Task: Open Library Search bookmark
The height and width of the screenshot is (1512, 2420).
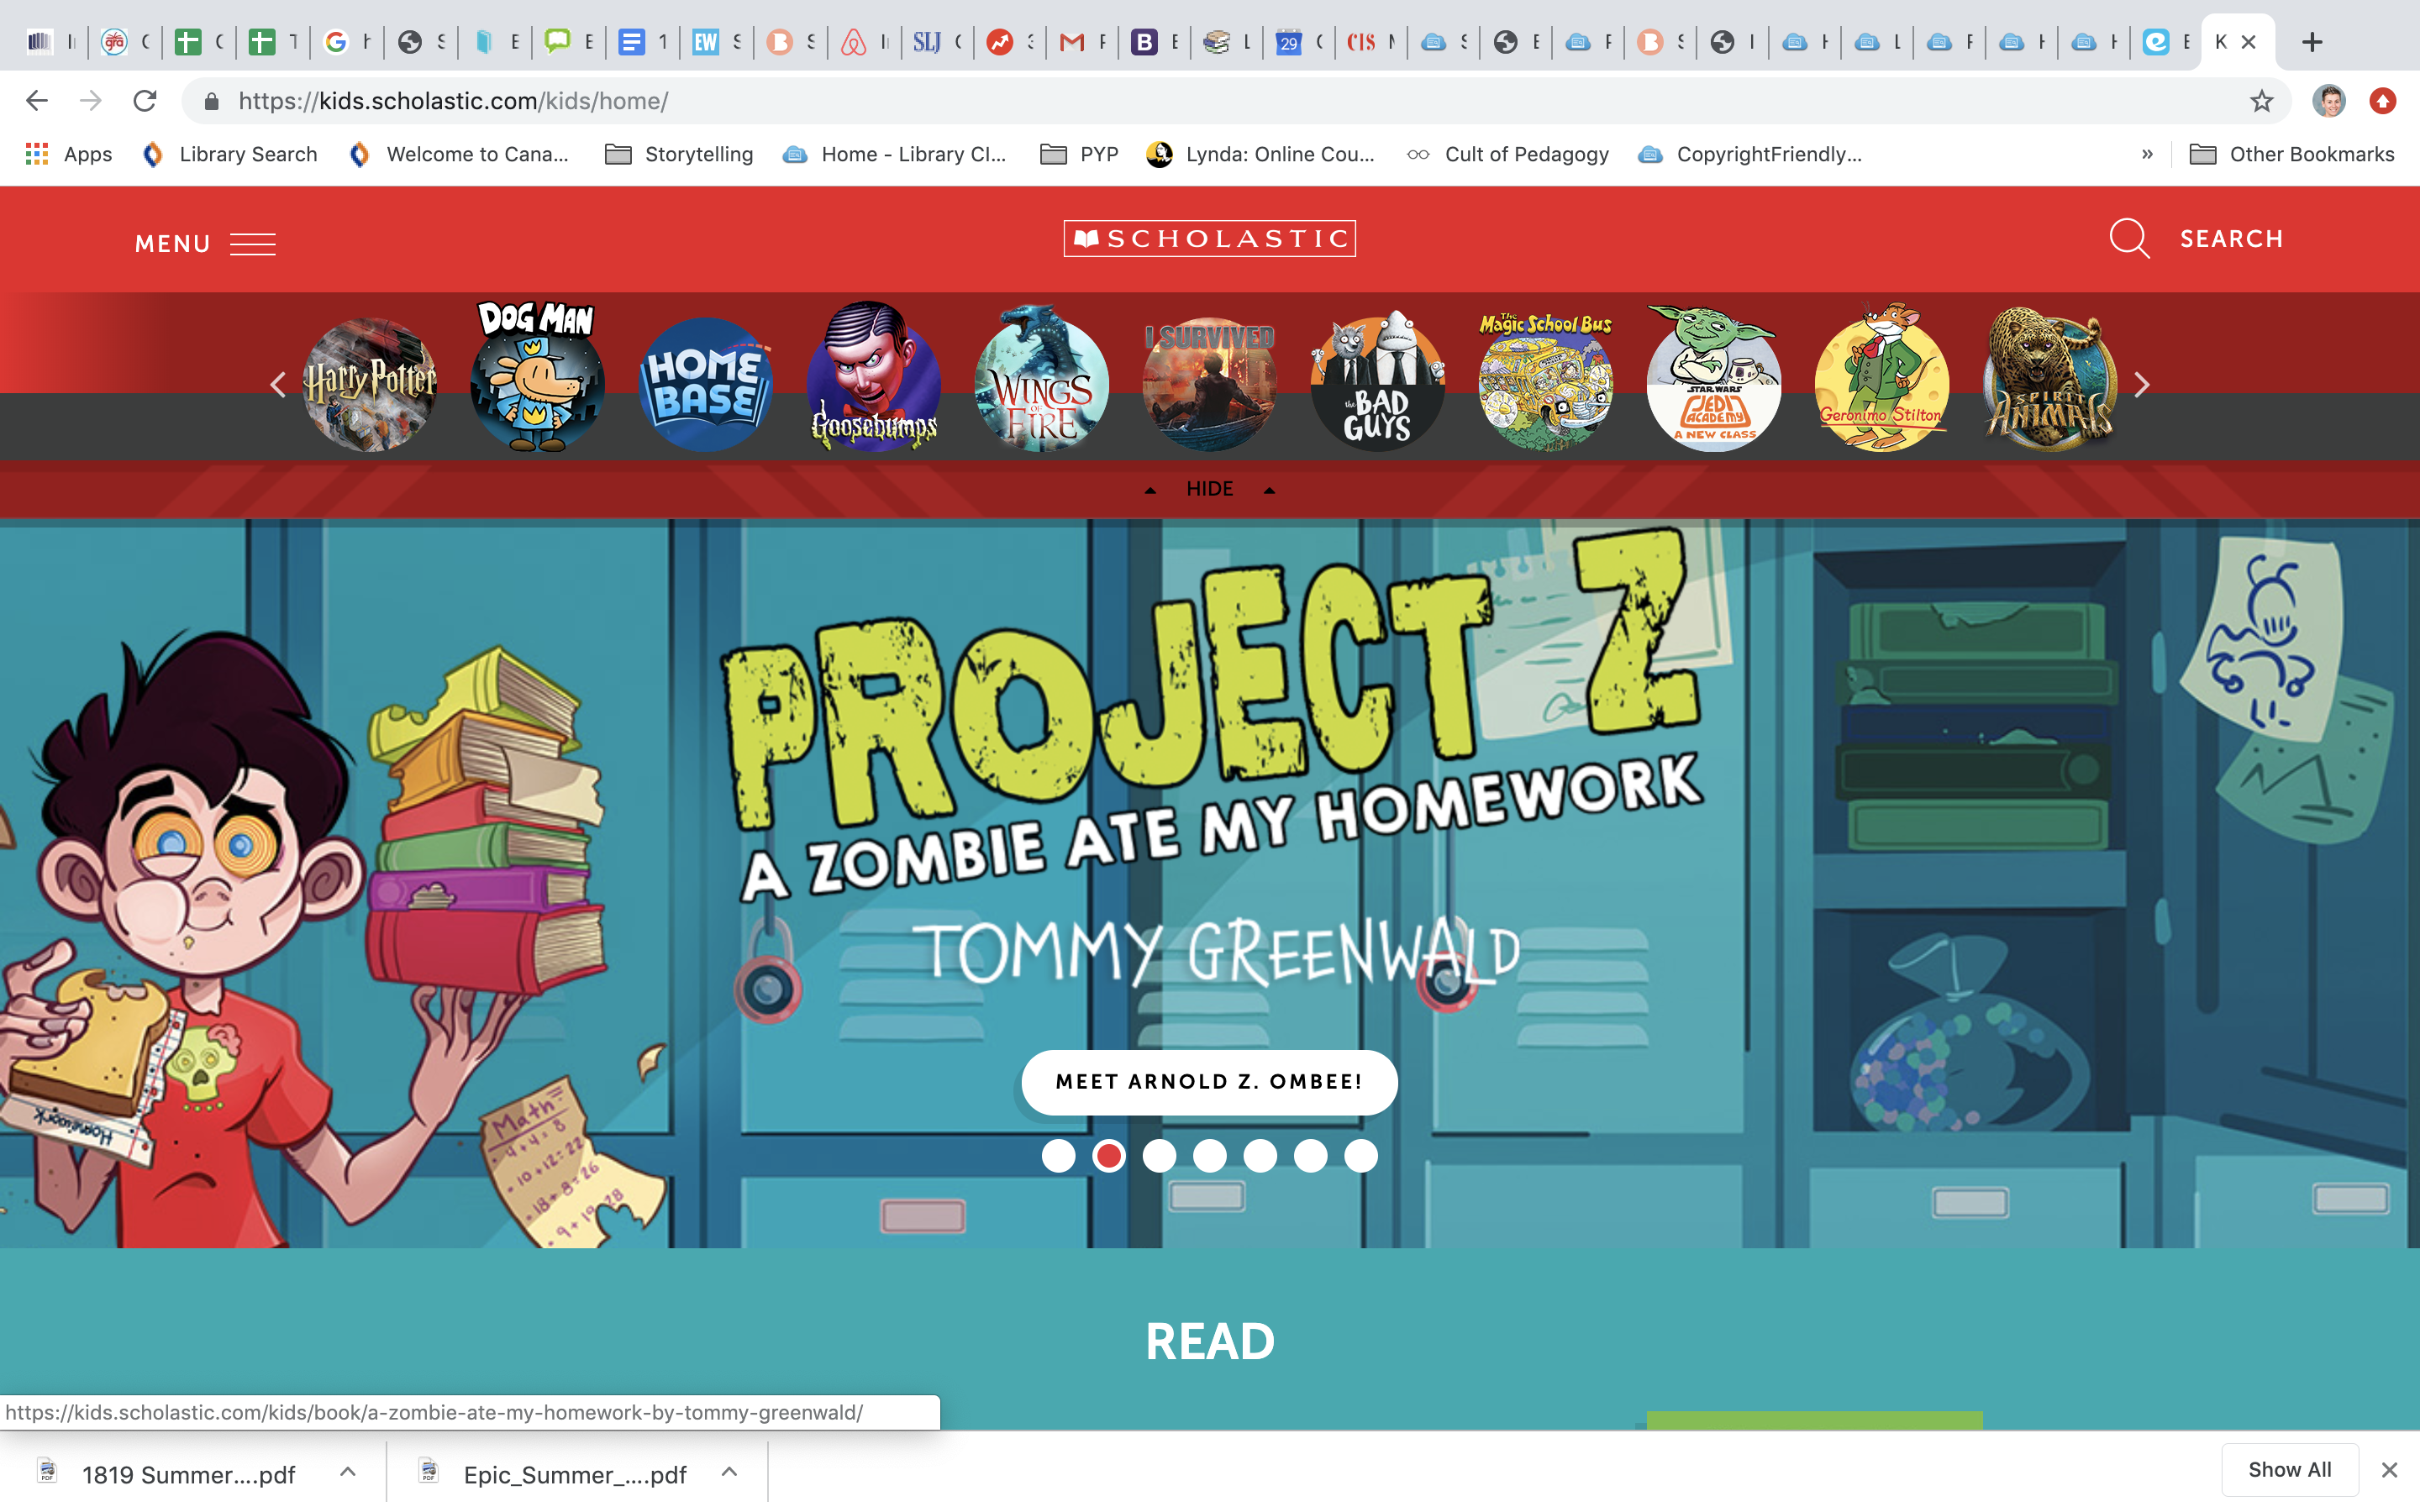Action: [x=230, y=154]
